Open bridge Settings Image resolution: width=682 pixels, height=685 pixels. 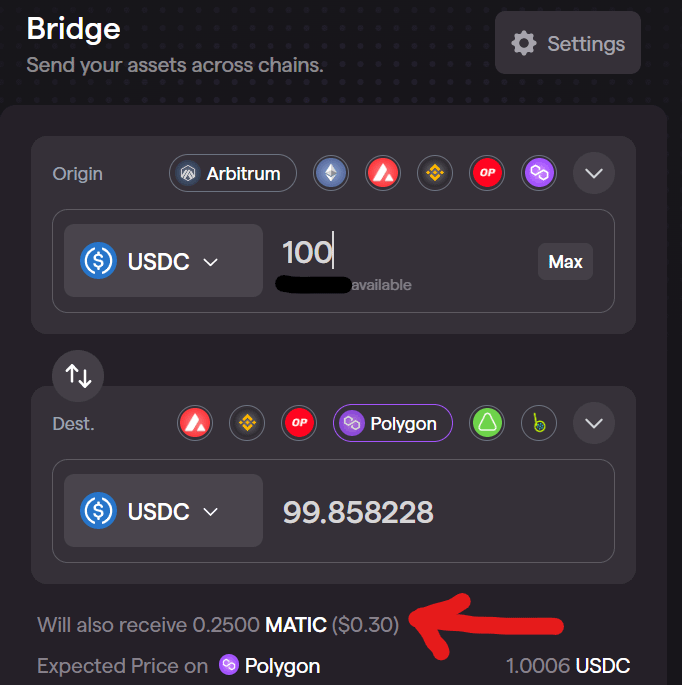click(568, 43)
